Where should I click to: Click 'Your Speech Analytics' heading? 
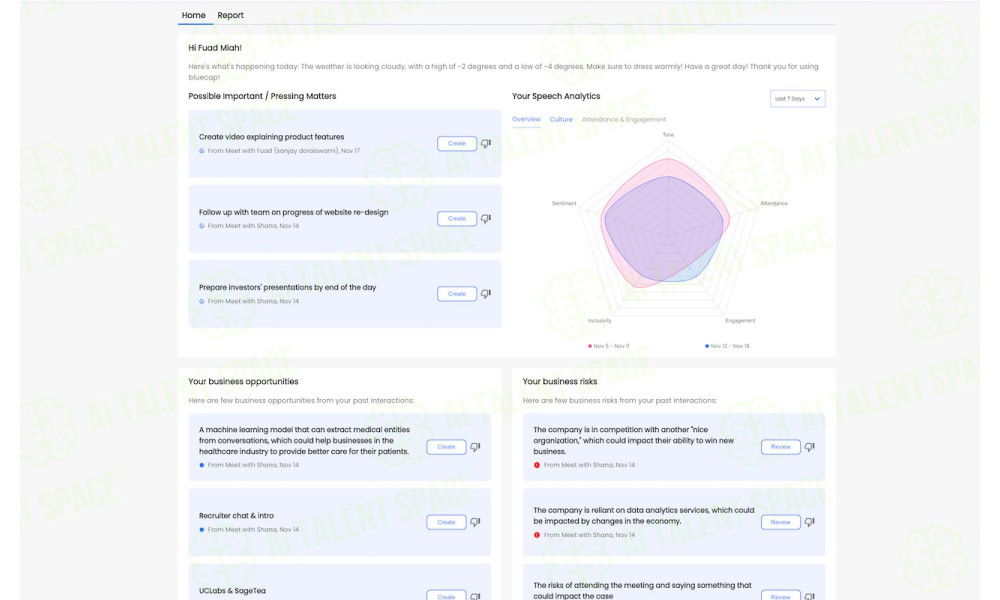(556, 96)
